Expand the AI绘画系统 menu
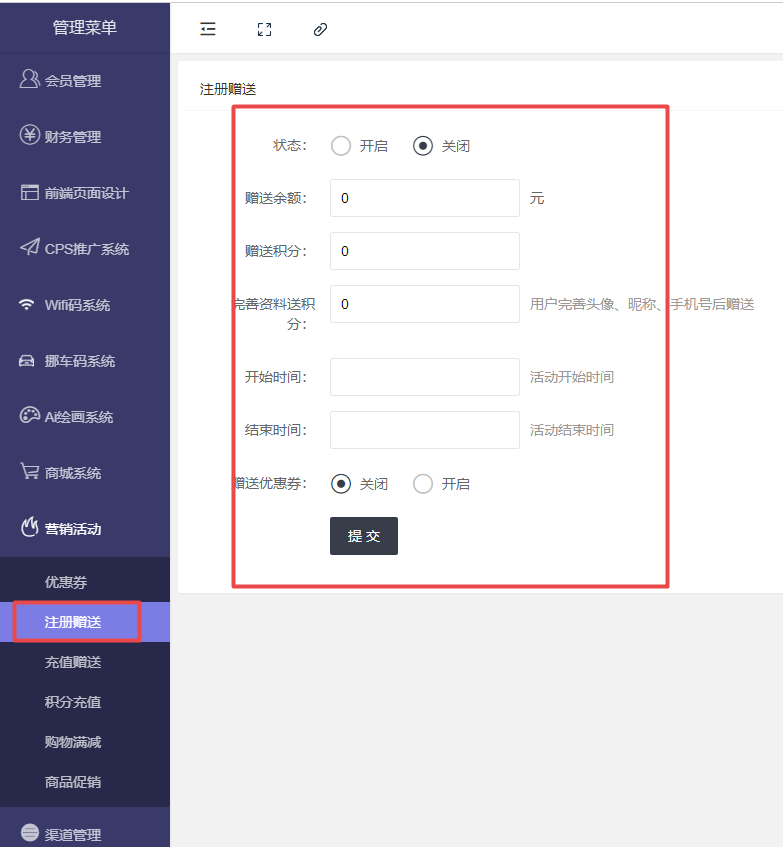The width and height of the screenshot is (783, 847). tap(85, 417)
